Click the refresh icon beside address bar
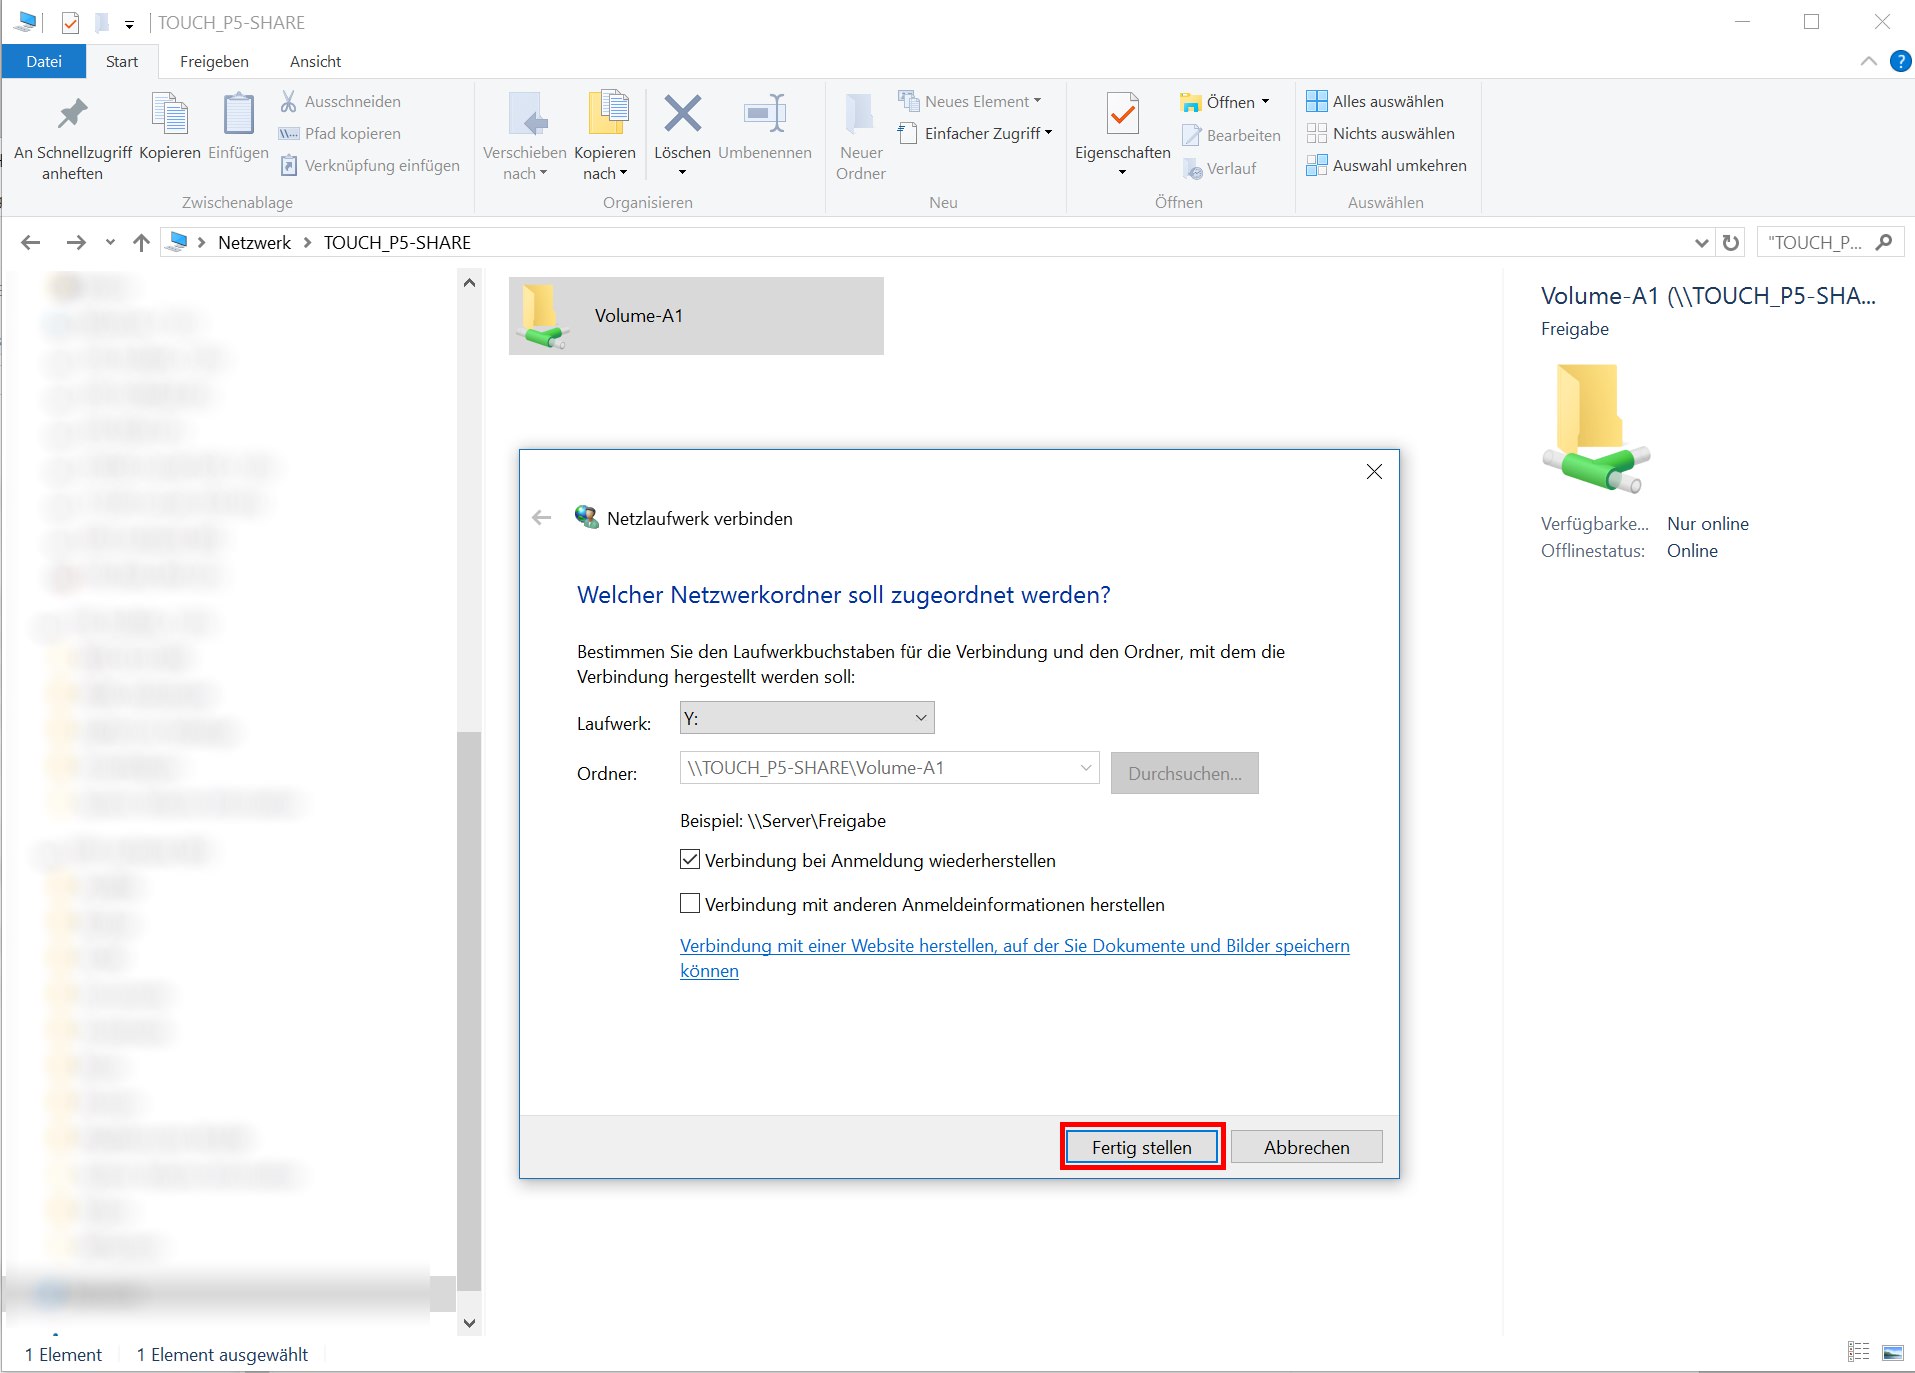This screenshot has width=1915, height=1373. point(1731,242)
